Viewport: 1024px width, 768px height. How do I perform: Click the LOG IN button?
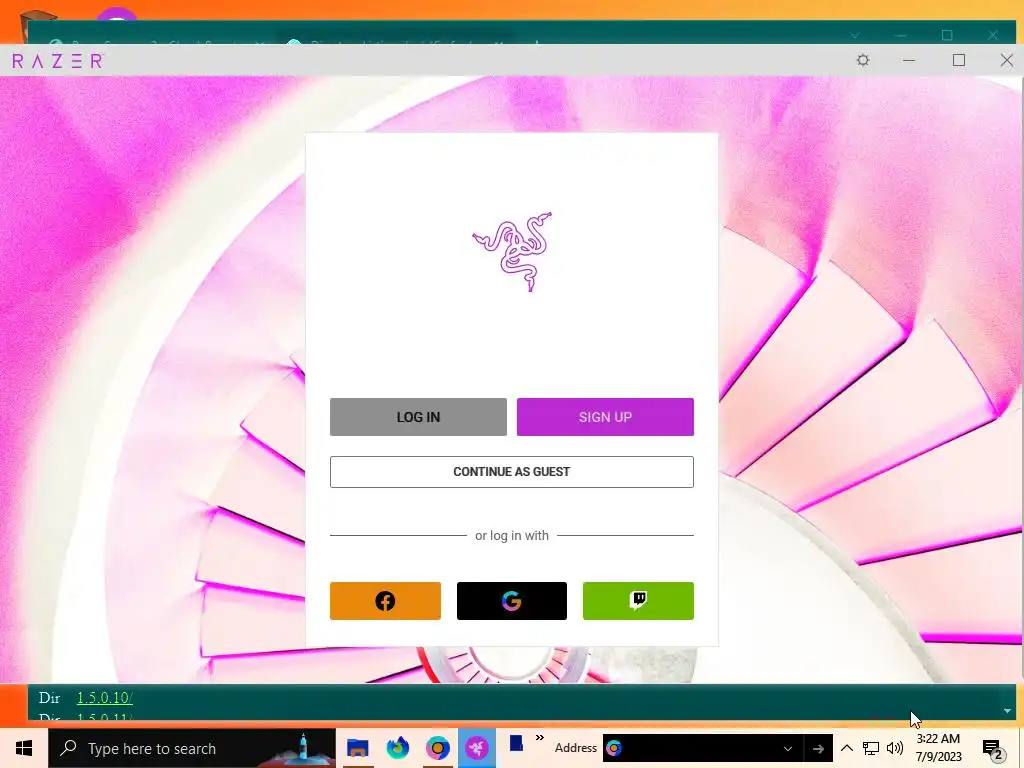[x=418, y=417]
